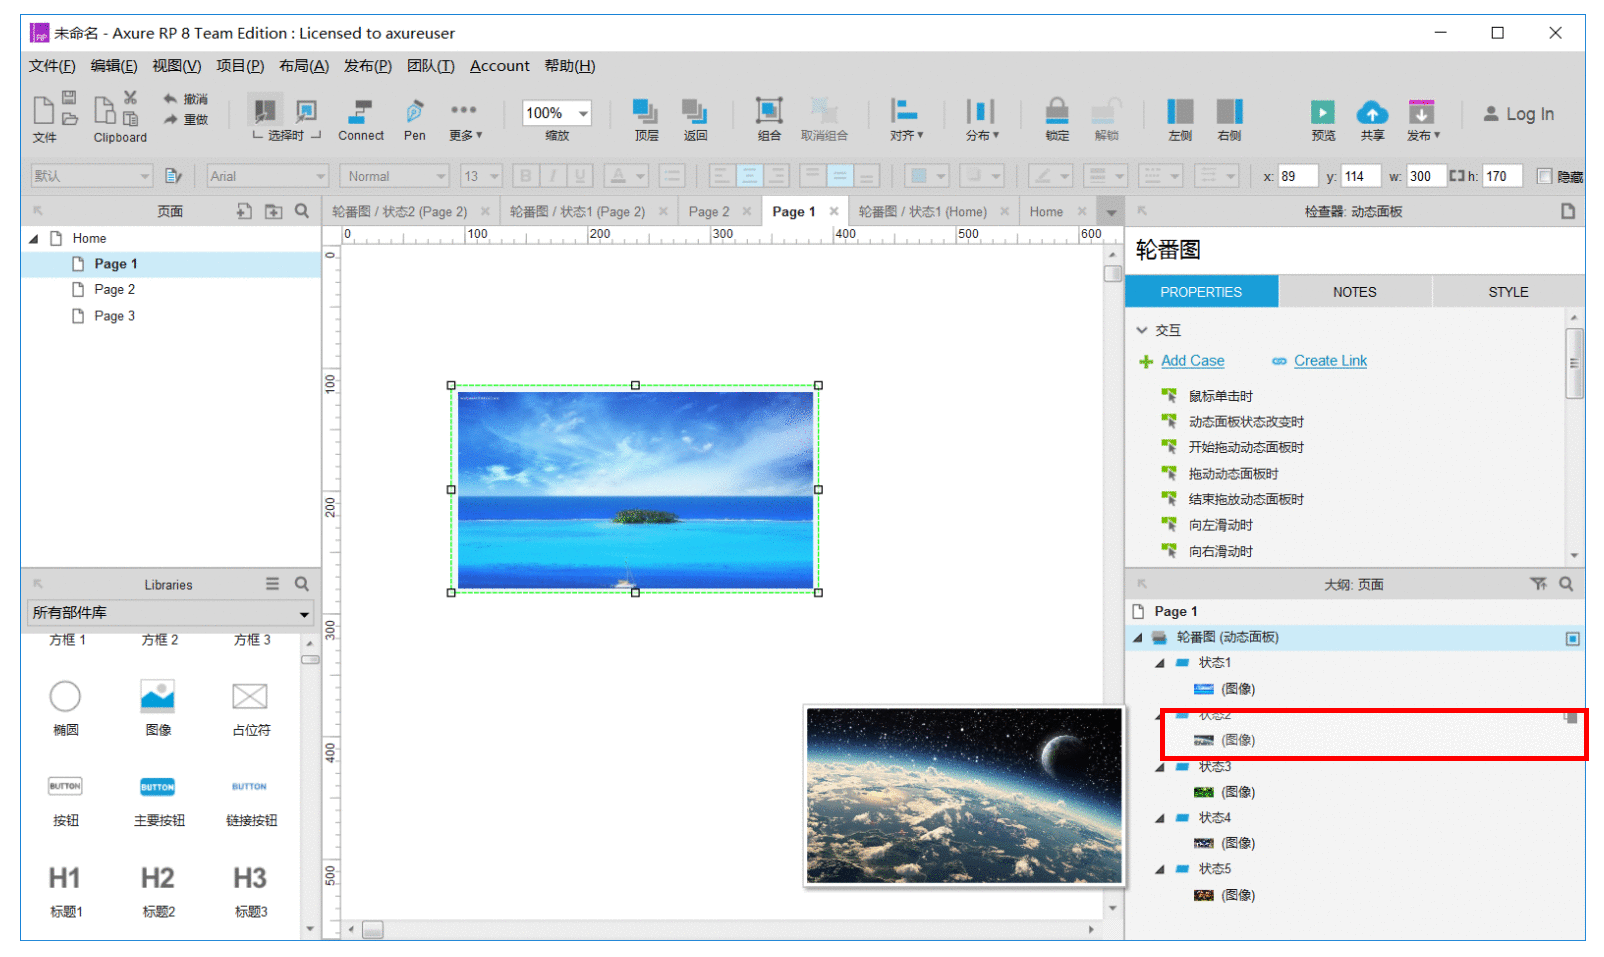
Task: Open the 更多 more tools menu
Action: [465, 120]
